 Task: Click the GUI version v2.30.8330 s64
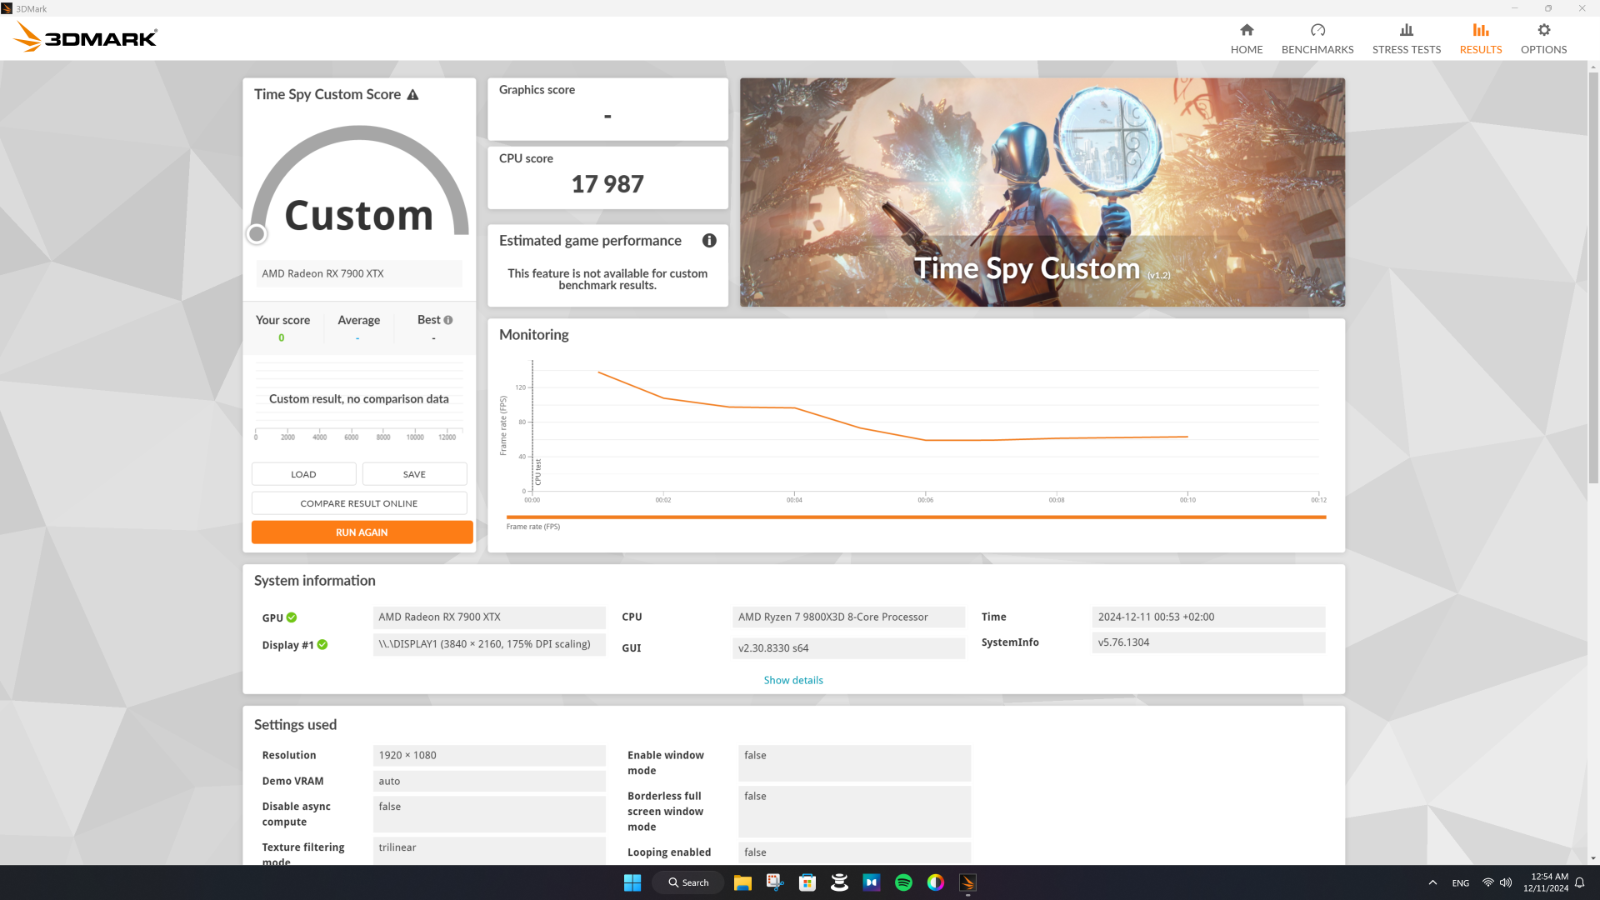(849, 648)
